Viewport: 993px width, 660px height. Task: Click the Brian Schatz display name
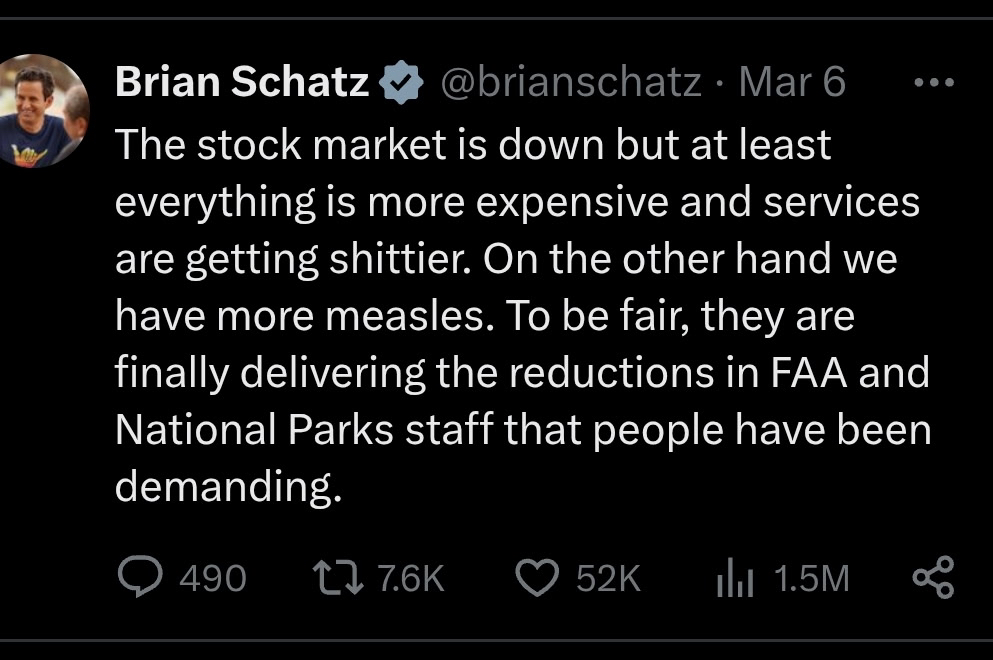point(243,83)
